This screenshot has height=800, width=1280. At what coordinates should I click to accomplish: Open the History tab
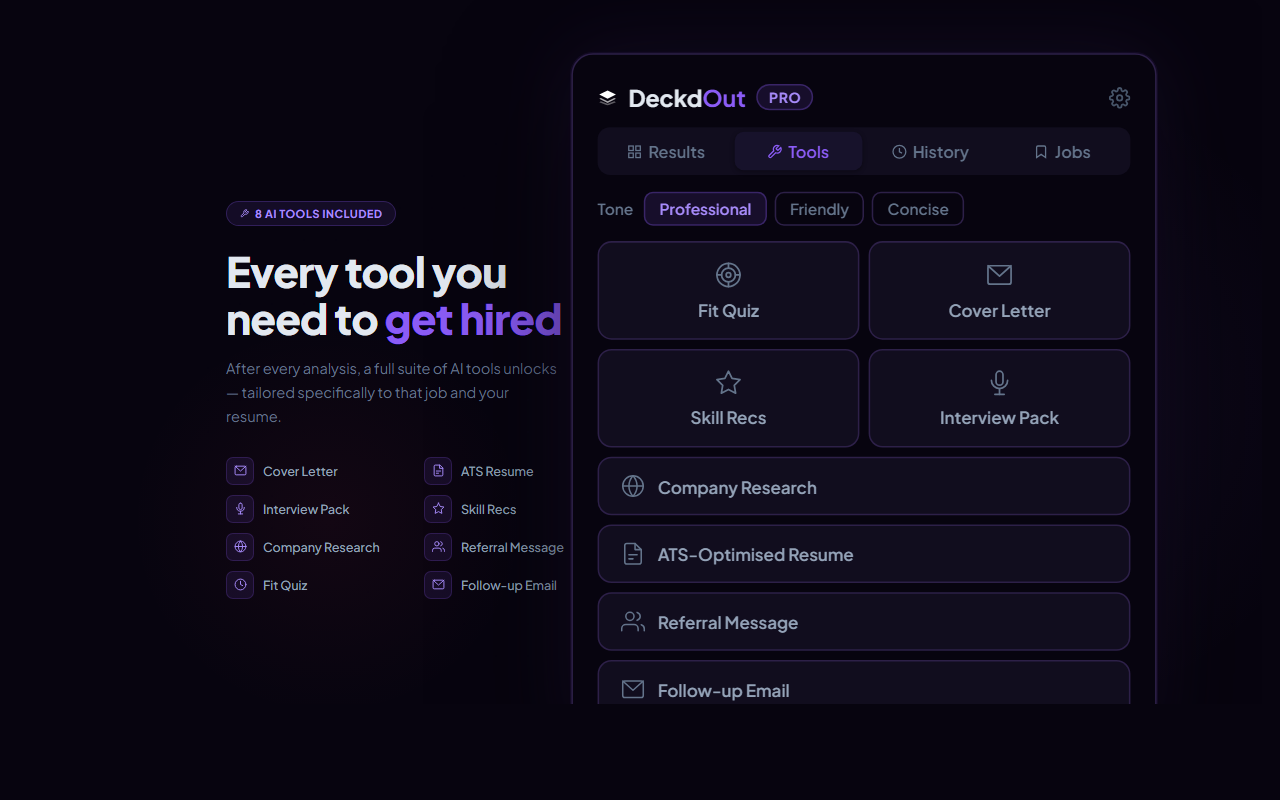930,152
